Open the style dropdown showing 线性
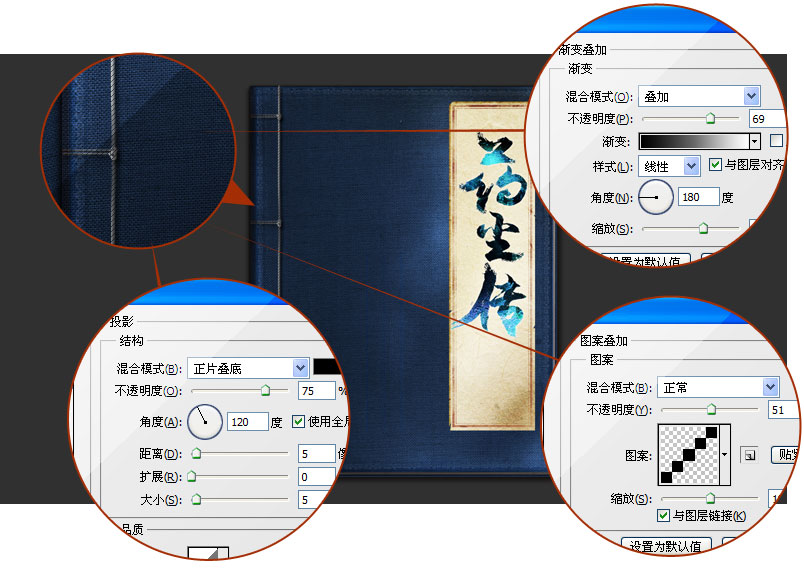804x570 pixels. (x=669, y=166)
